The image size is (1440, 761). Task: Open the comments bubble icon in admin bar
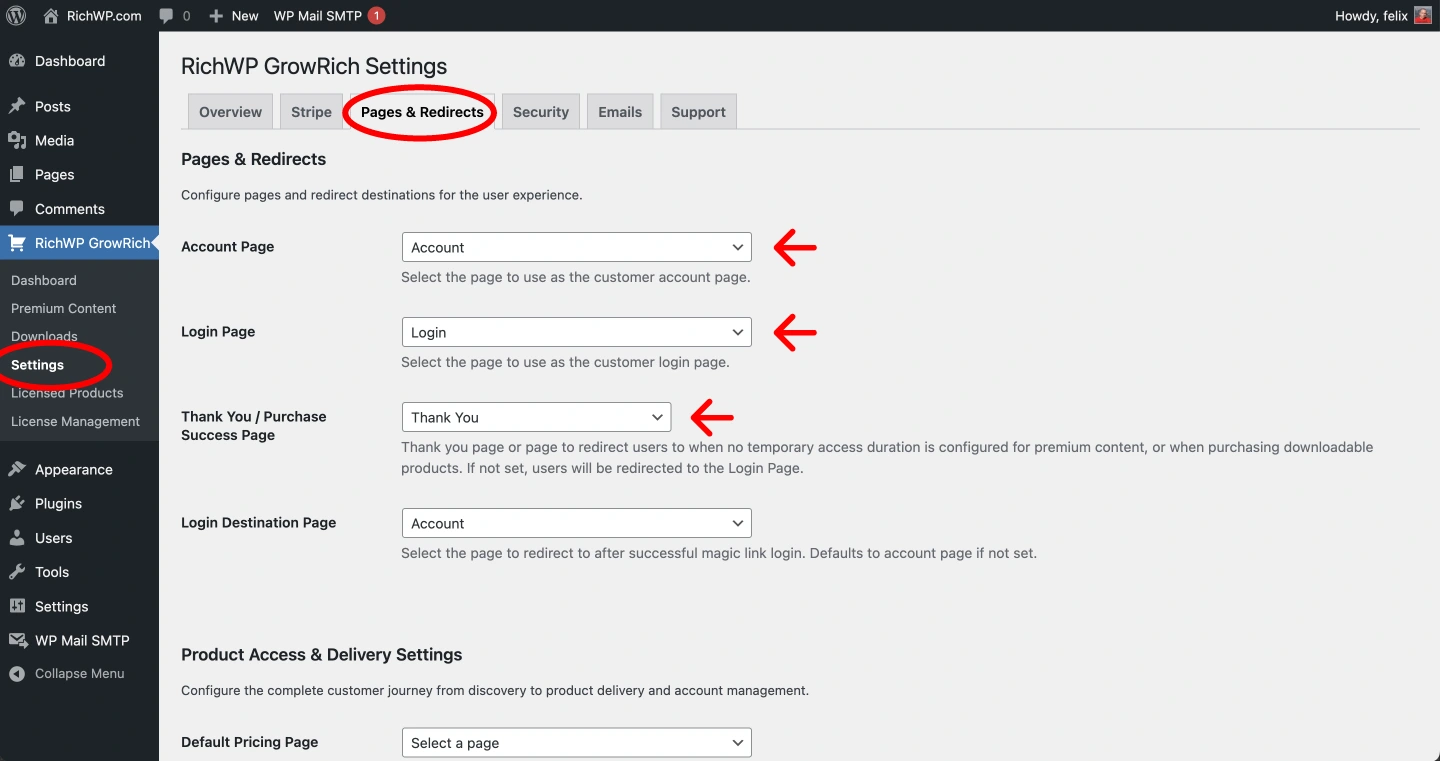(x=167, y=15)
